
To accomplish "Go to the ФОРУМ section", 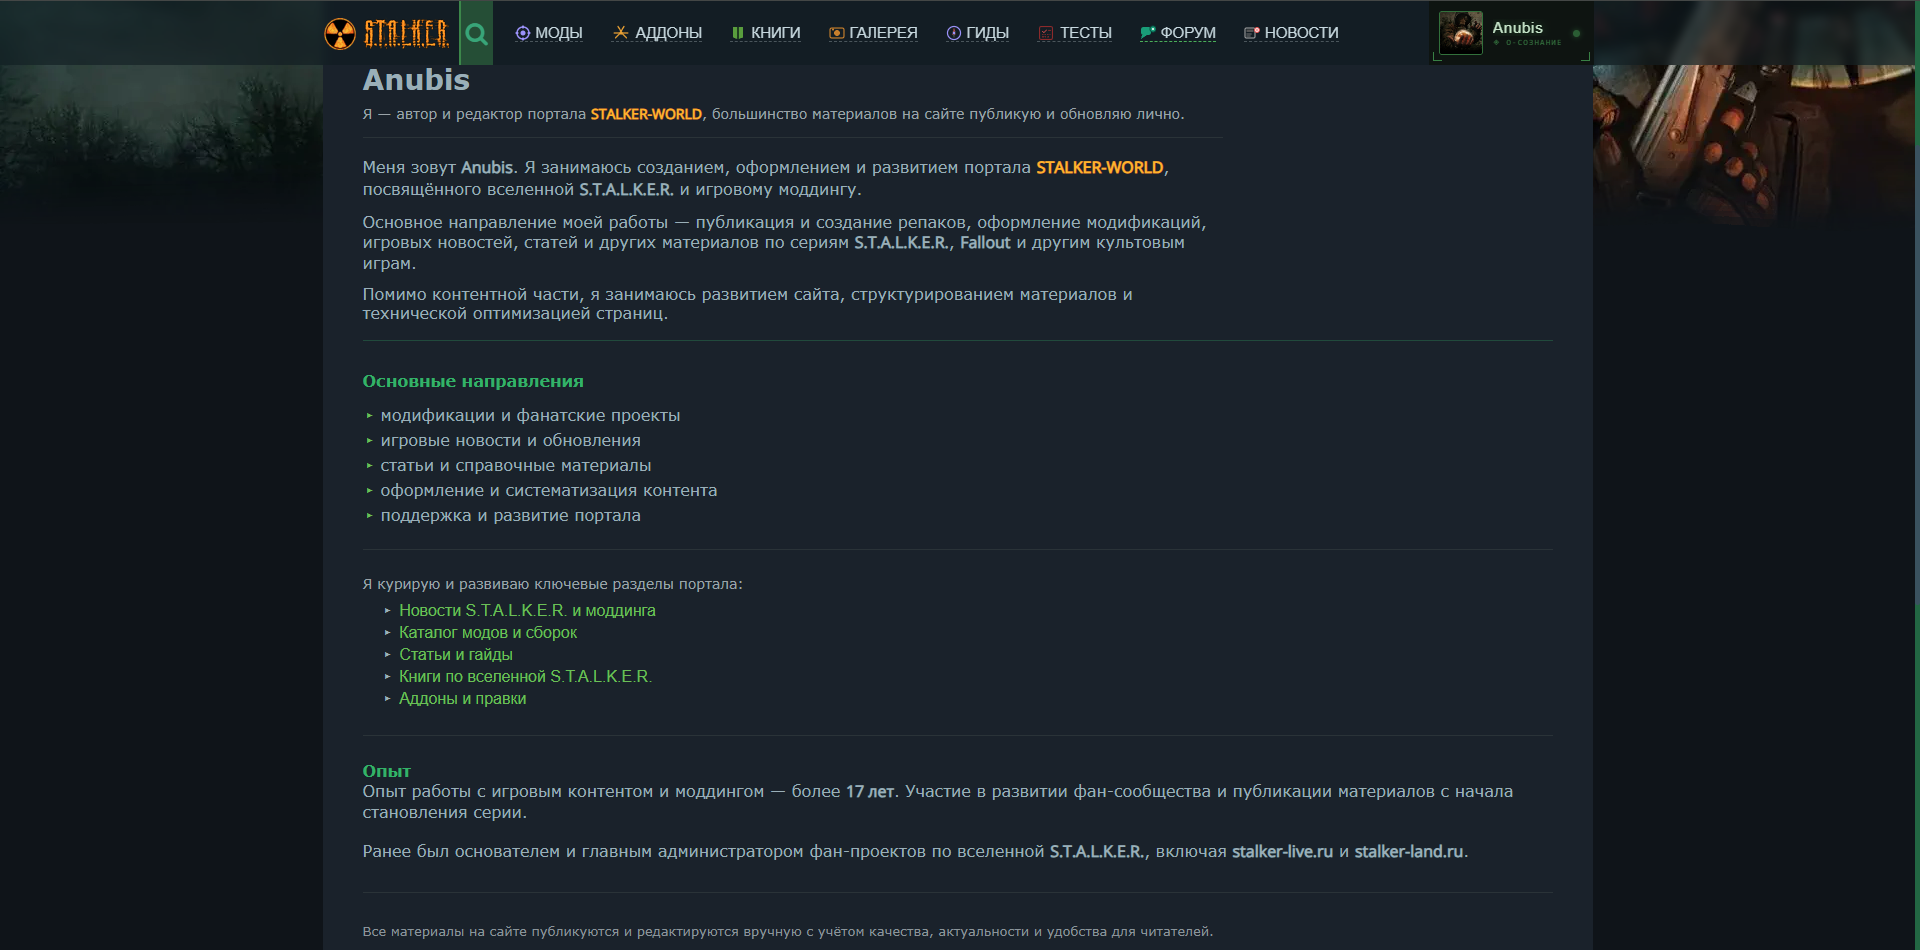I will click(1178, 33).
